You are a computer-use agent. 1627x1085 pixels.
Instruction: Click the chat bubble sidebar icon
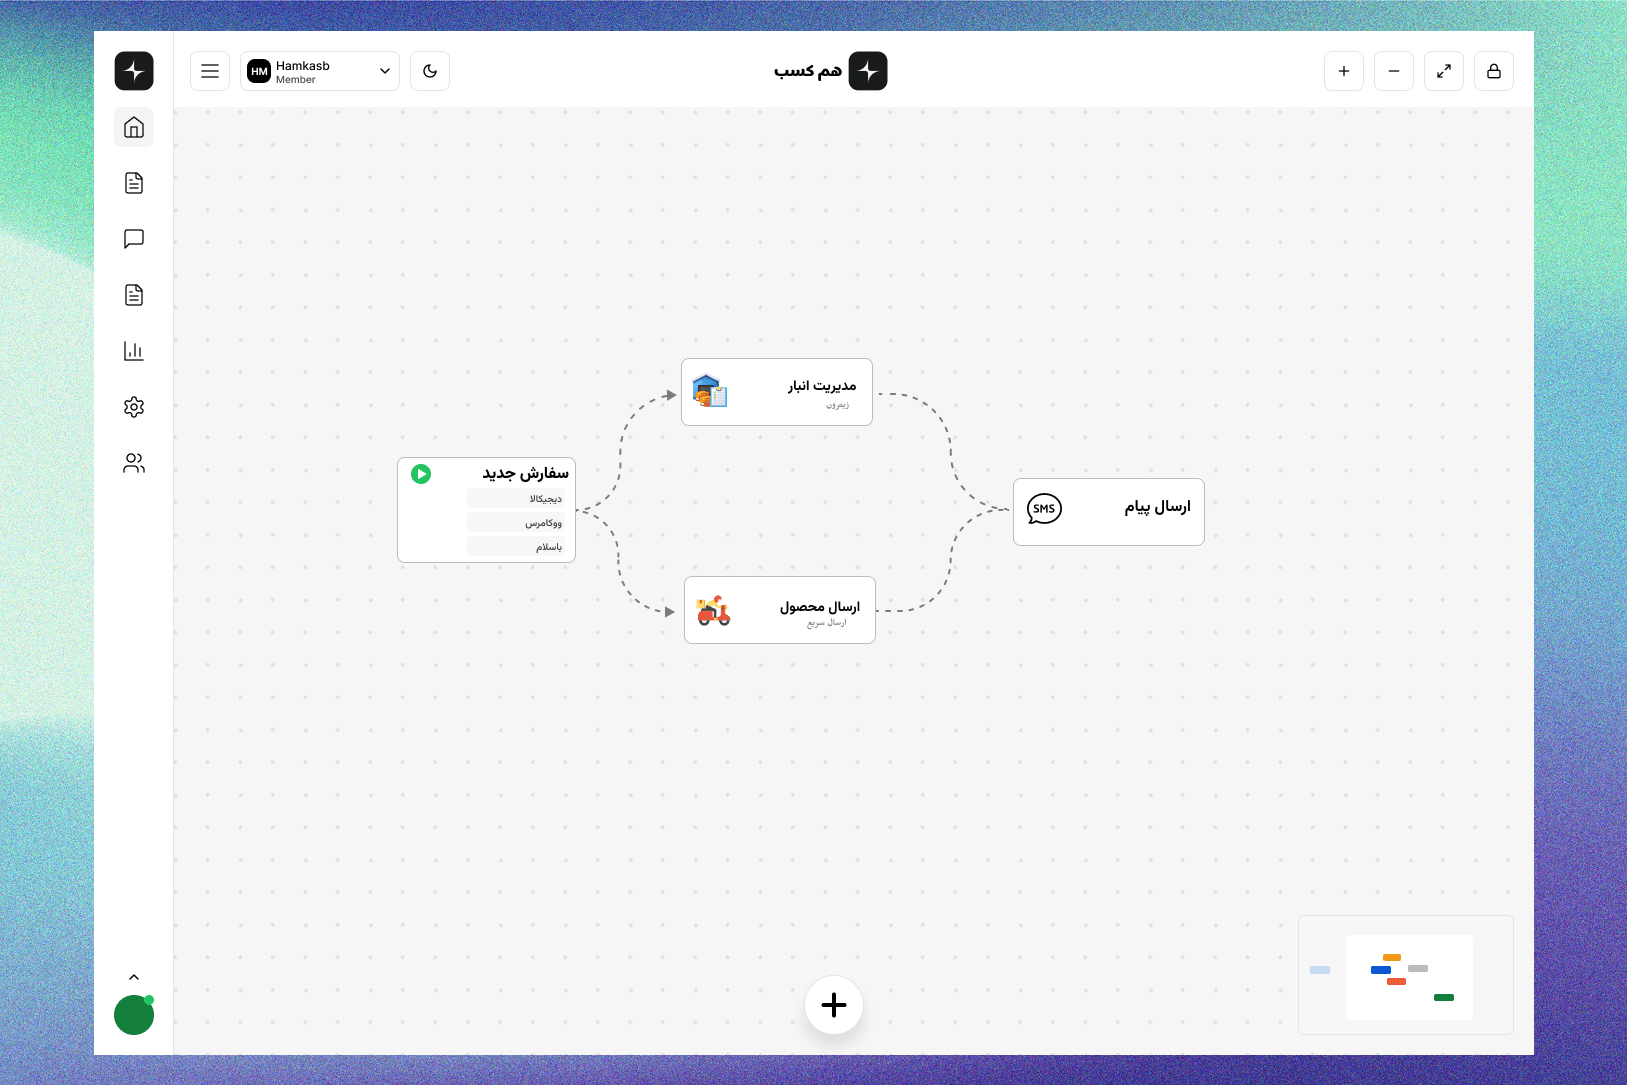pyautogui.click(x=134, y=239)
